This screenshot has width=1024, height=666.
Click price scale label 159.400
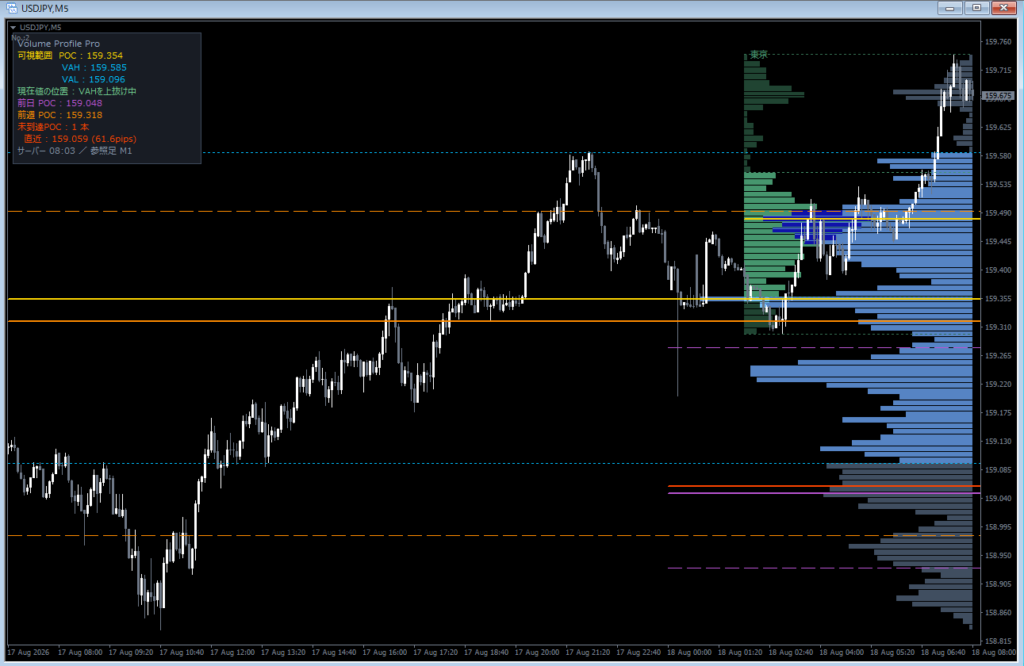(x=998, y=270)
